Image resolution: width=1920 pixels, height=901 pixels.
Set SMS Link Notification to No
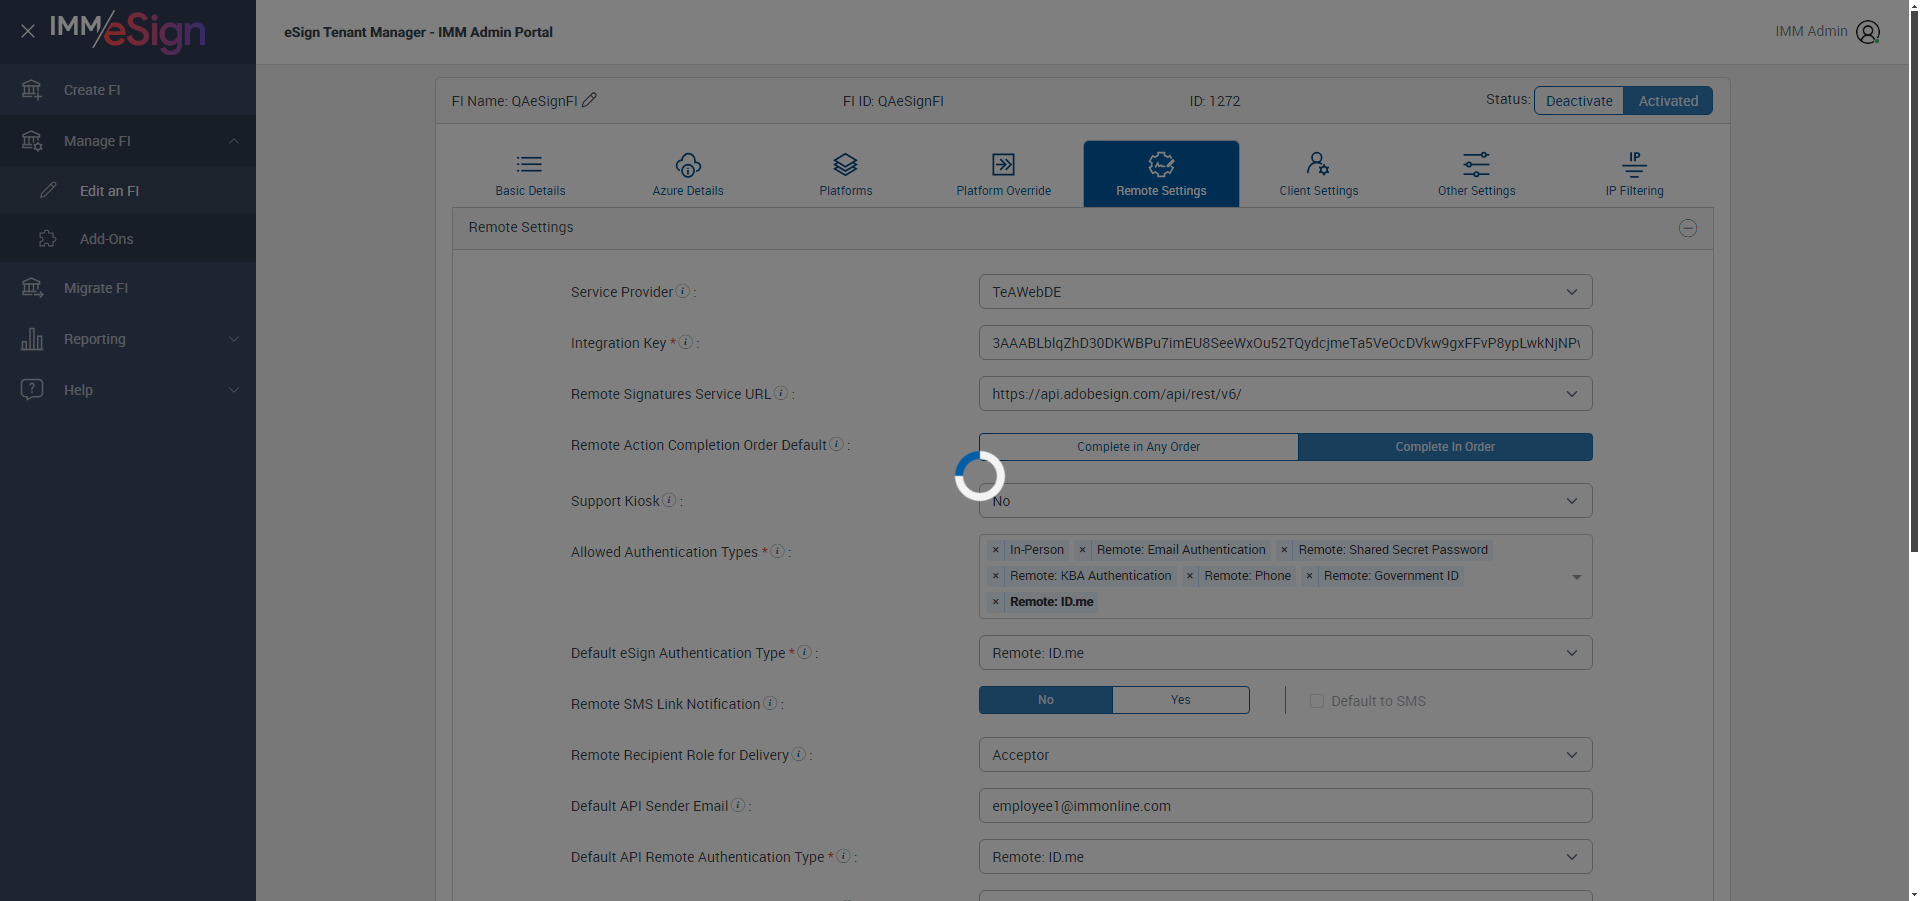coord(1046,700)
